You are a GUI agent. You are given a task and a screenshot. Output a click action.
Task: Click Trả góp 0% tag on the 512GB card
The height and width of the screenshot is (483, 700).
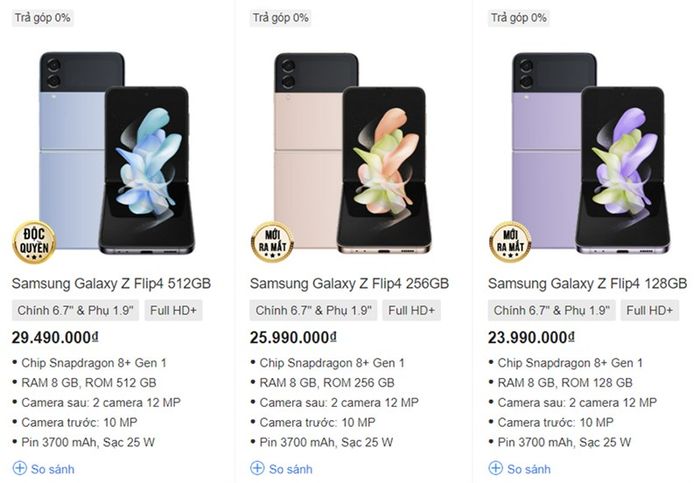(42, 18)
